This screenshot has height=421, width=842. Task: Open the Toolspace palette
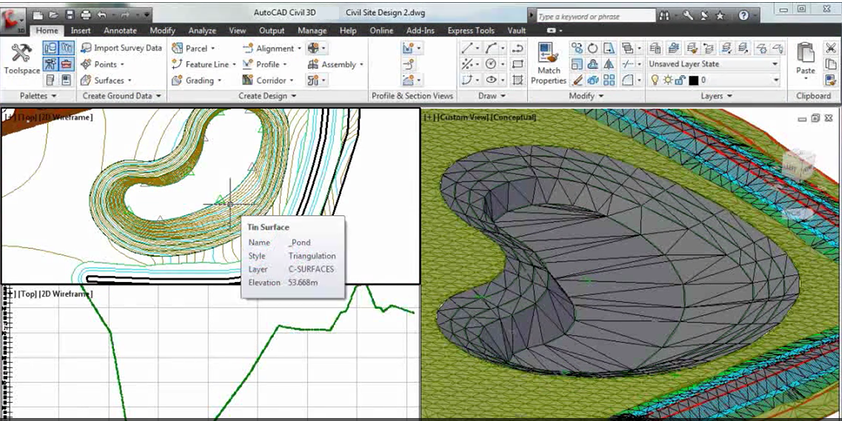pos(19,58)
